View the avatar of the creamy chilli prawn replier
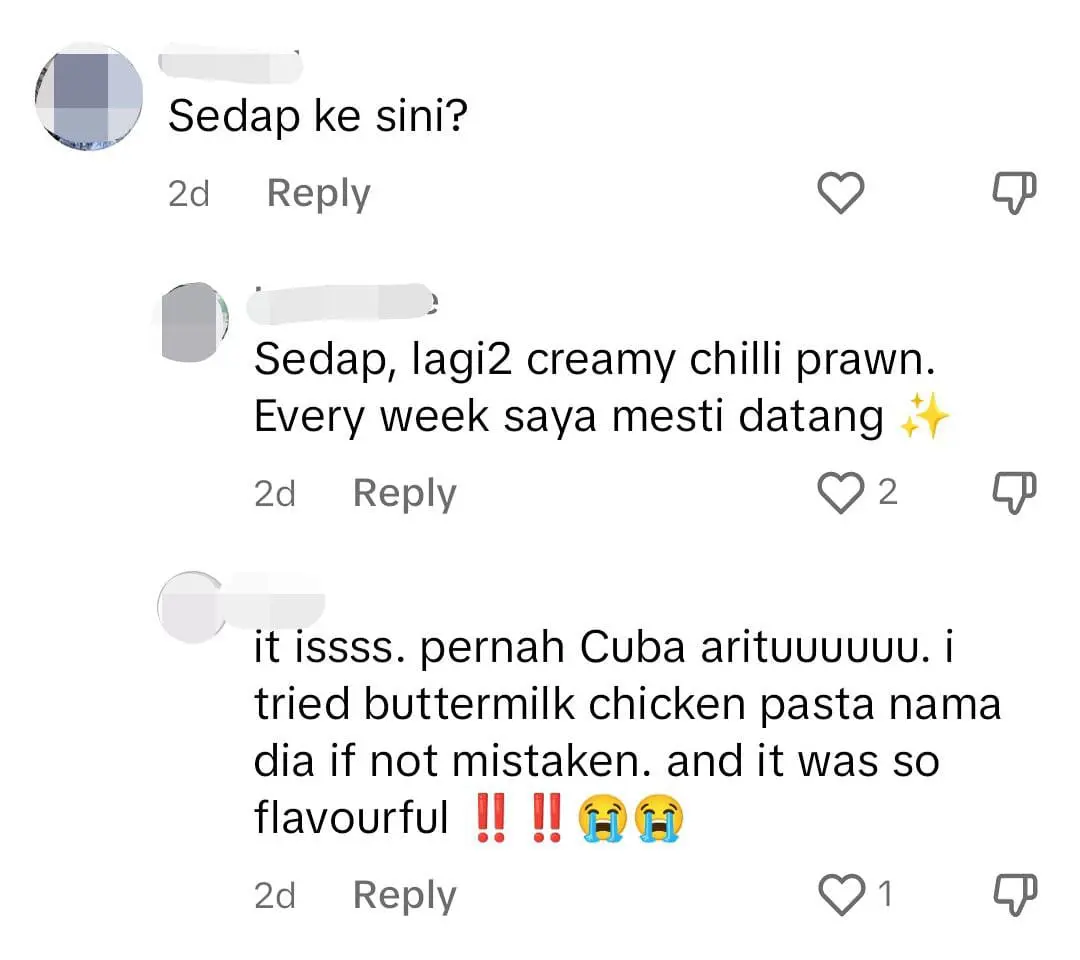Viewport: 1080px width, 960px height. [196, 320]
